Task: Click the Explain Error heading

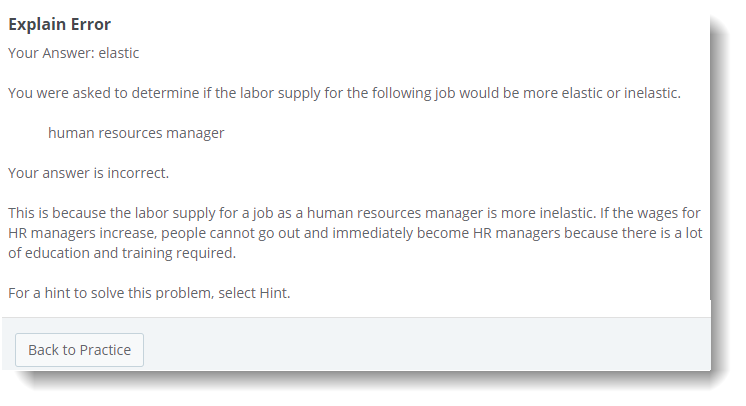Action: [59, 24]
